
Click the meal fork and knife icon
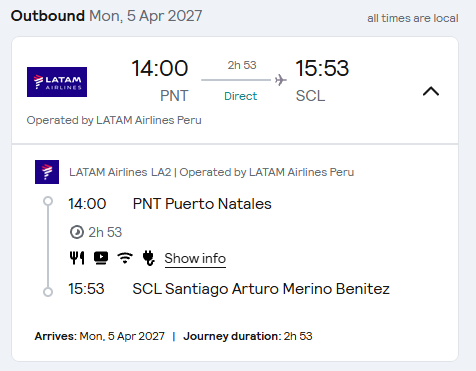click(x=77, y=258)
